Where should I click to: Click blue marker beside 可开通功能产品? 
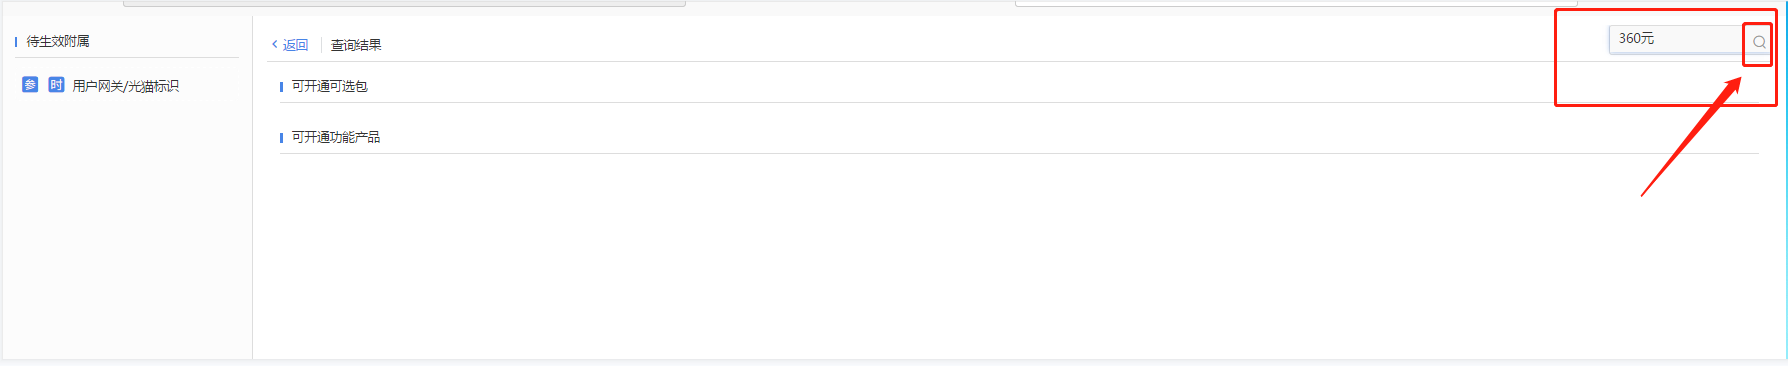(281, 138)
